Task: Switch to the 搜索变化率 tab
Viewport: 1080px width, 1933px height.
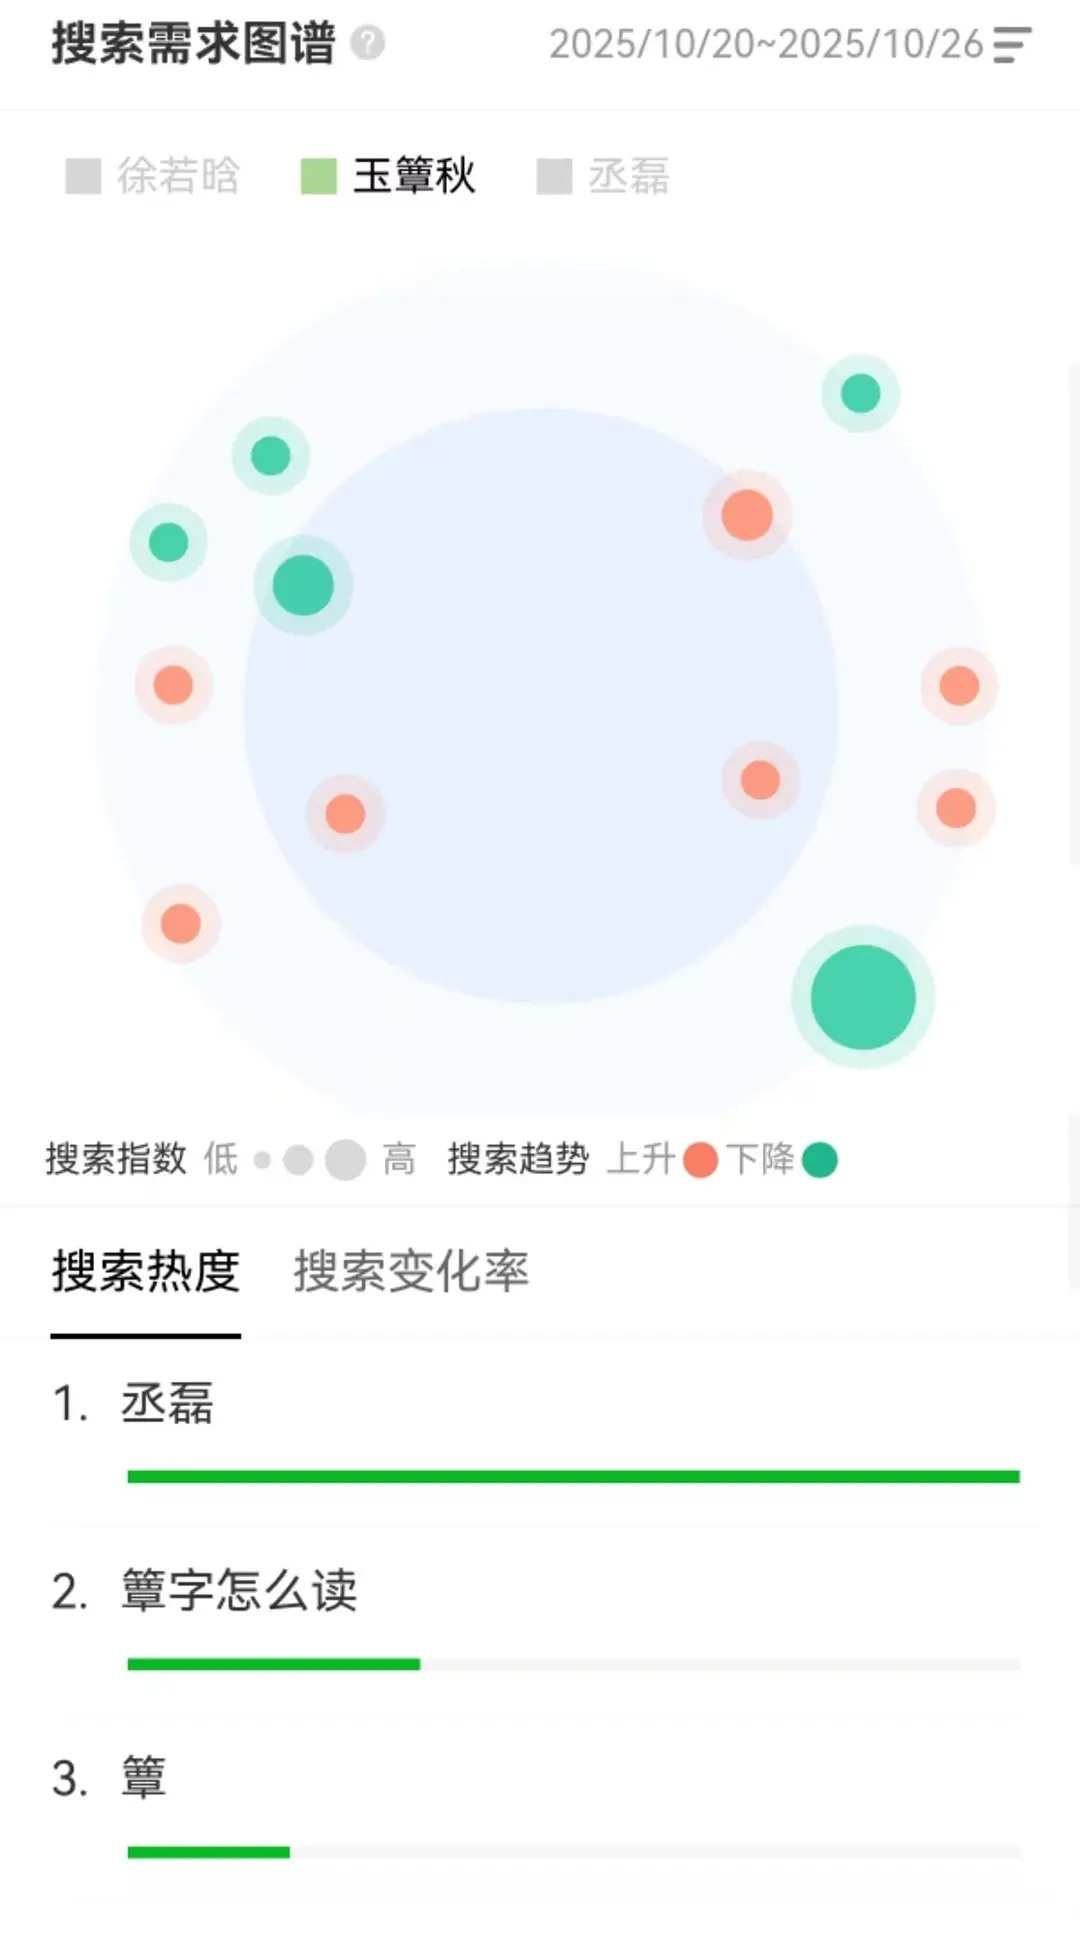Action: click(411, 1272)
